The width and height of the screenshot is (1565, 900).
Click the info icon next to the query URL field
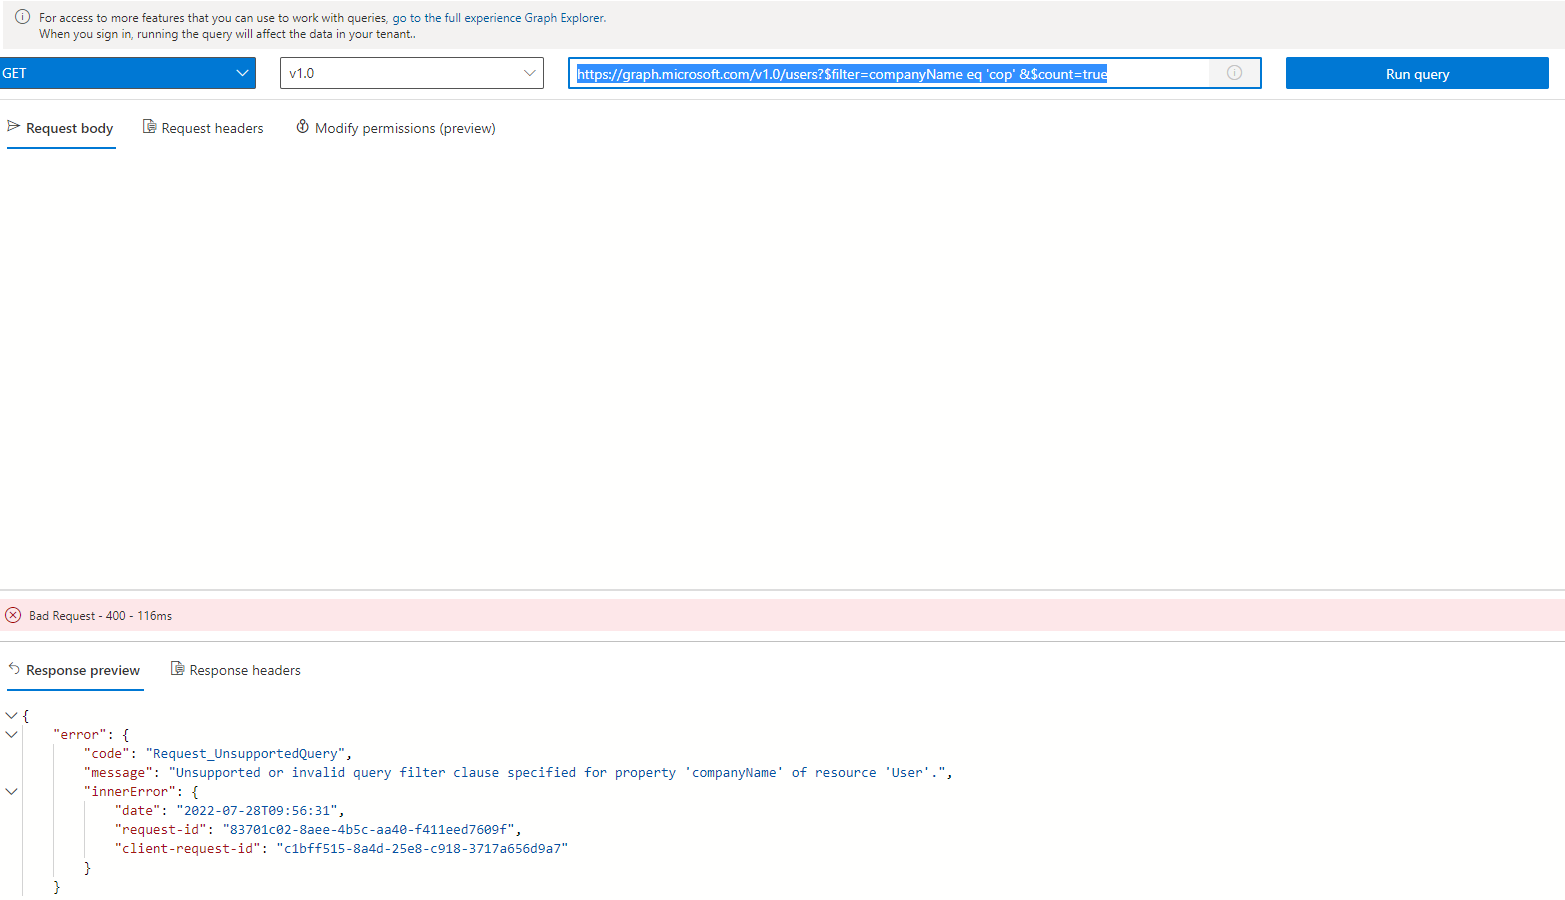coord(1234,72)
